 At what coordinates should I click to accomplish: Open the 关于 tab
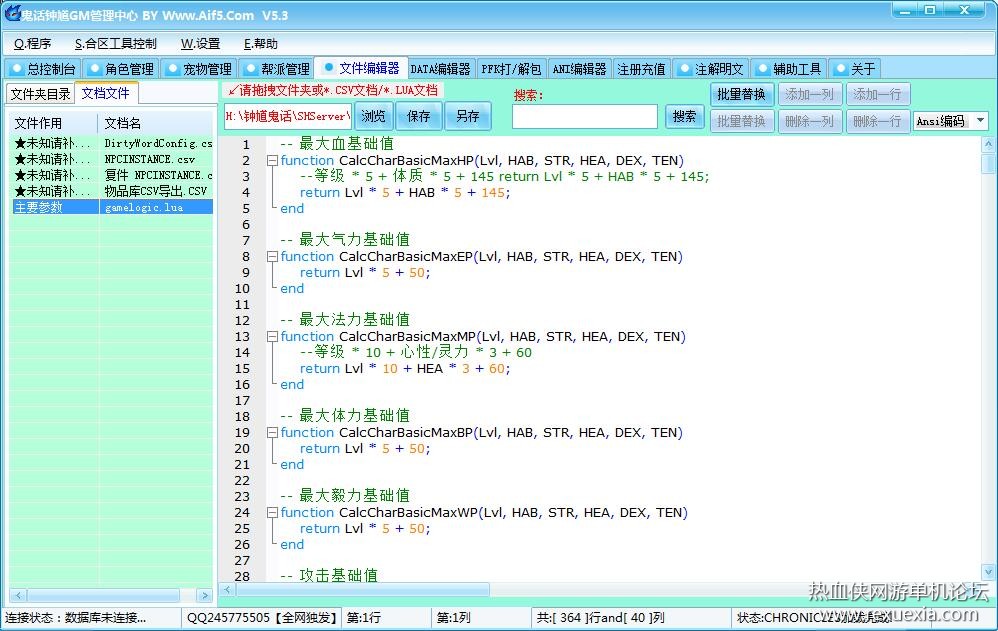point(855,69)
